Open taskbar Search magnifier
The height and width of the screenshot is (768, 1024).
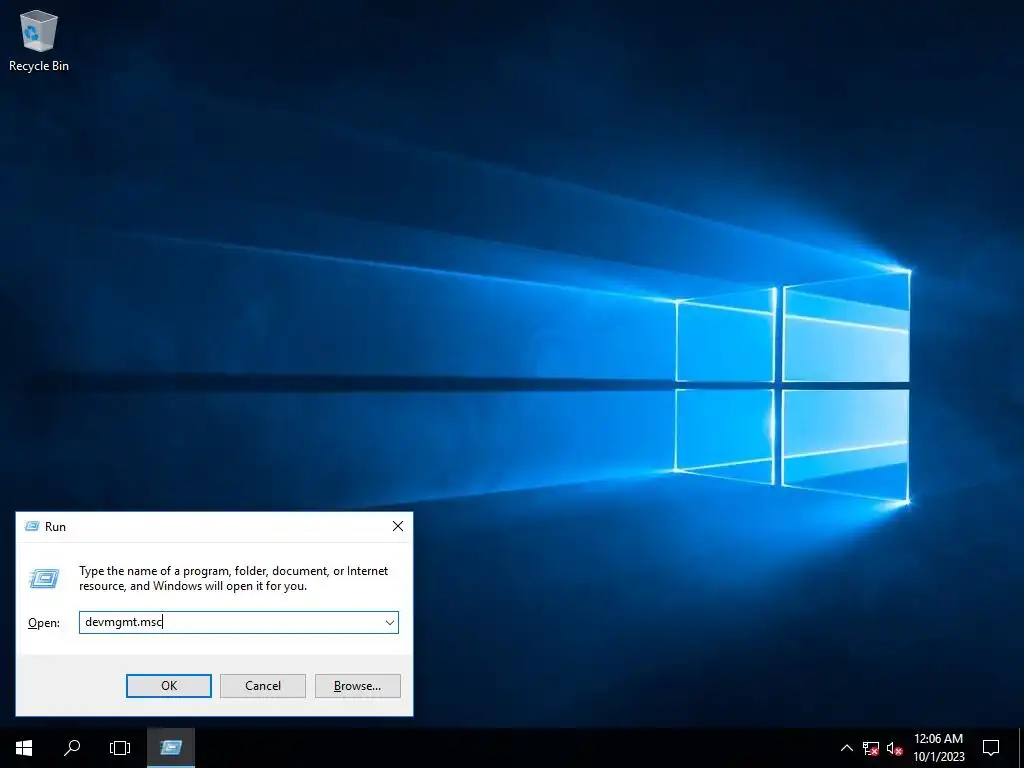pyautogui.click(x=72, y=748)
